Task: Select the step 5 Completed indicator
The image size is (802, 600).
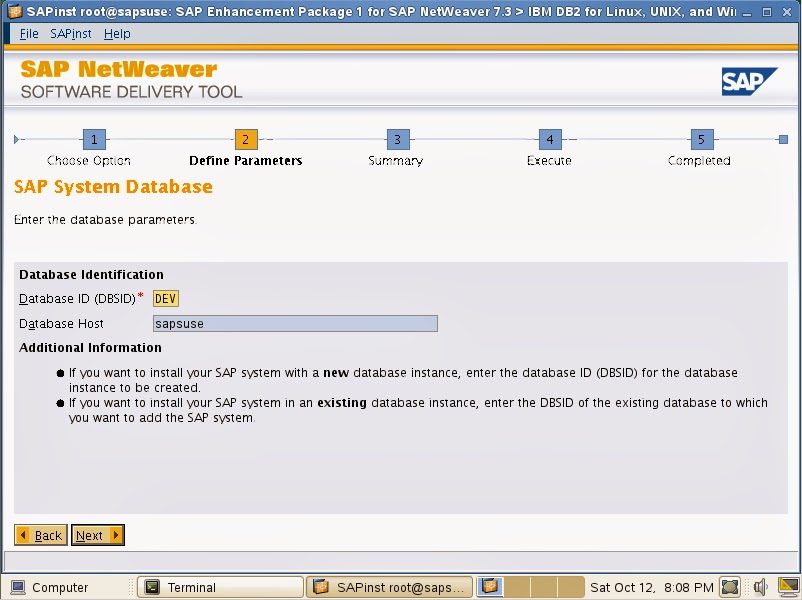Action: click(x=700, y=140)
